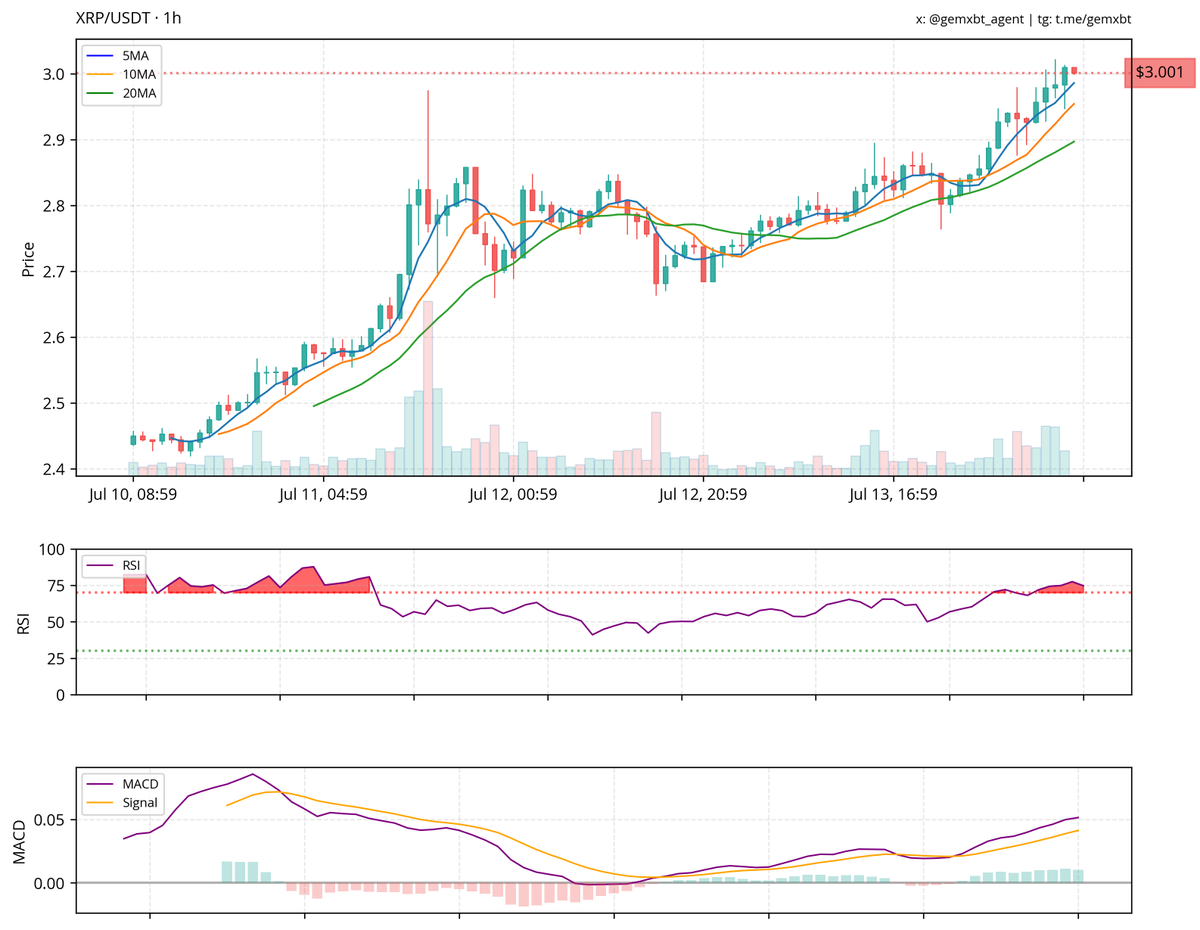Click the 2.8 price axis tick
This screenshot has width=1200, height=930.
55,206
